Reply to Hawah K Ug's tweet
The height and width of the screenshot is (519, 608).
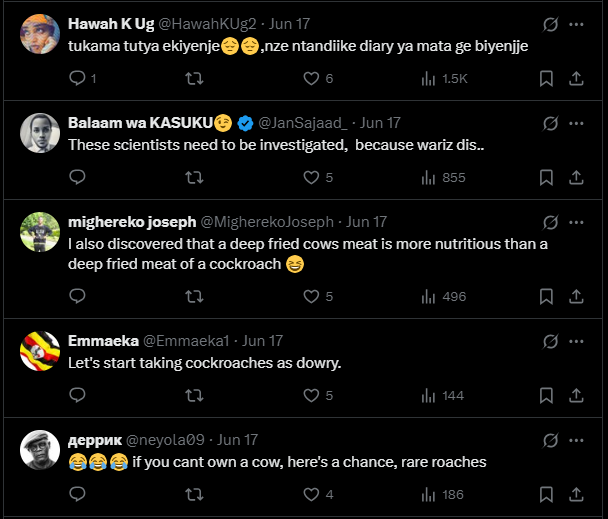(78, 78)
